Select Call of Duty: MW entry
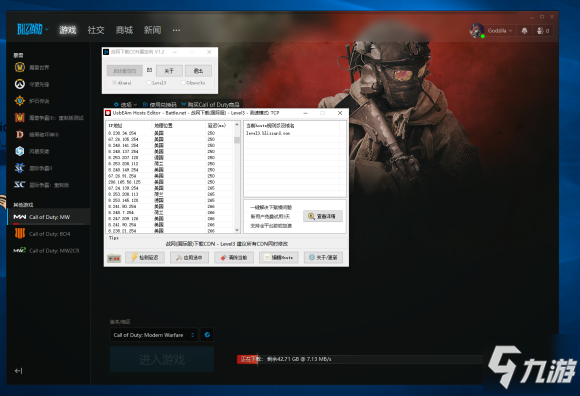This screenshot has width=580, height=396. coord(48,217)
